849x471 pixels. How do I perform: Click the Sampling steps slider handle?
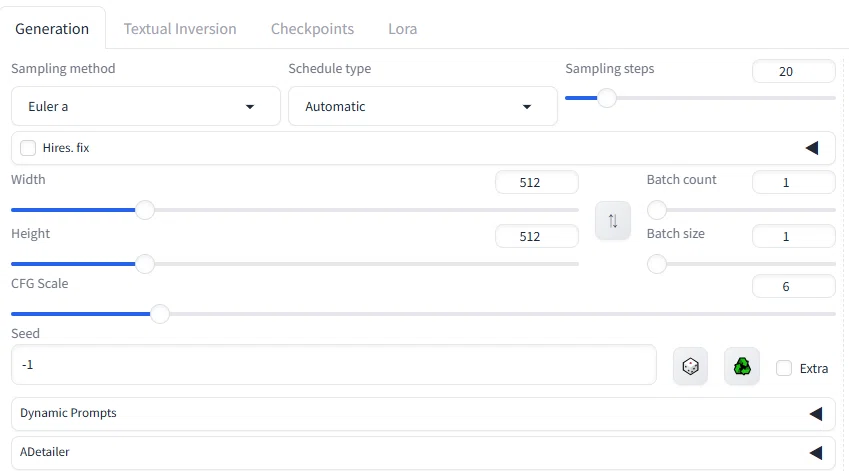point(606,98)
